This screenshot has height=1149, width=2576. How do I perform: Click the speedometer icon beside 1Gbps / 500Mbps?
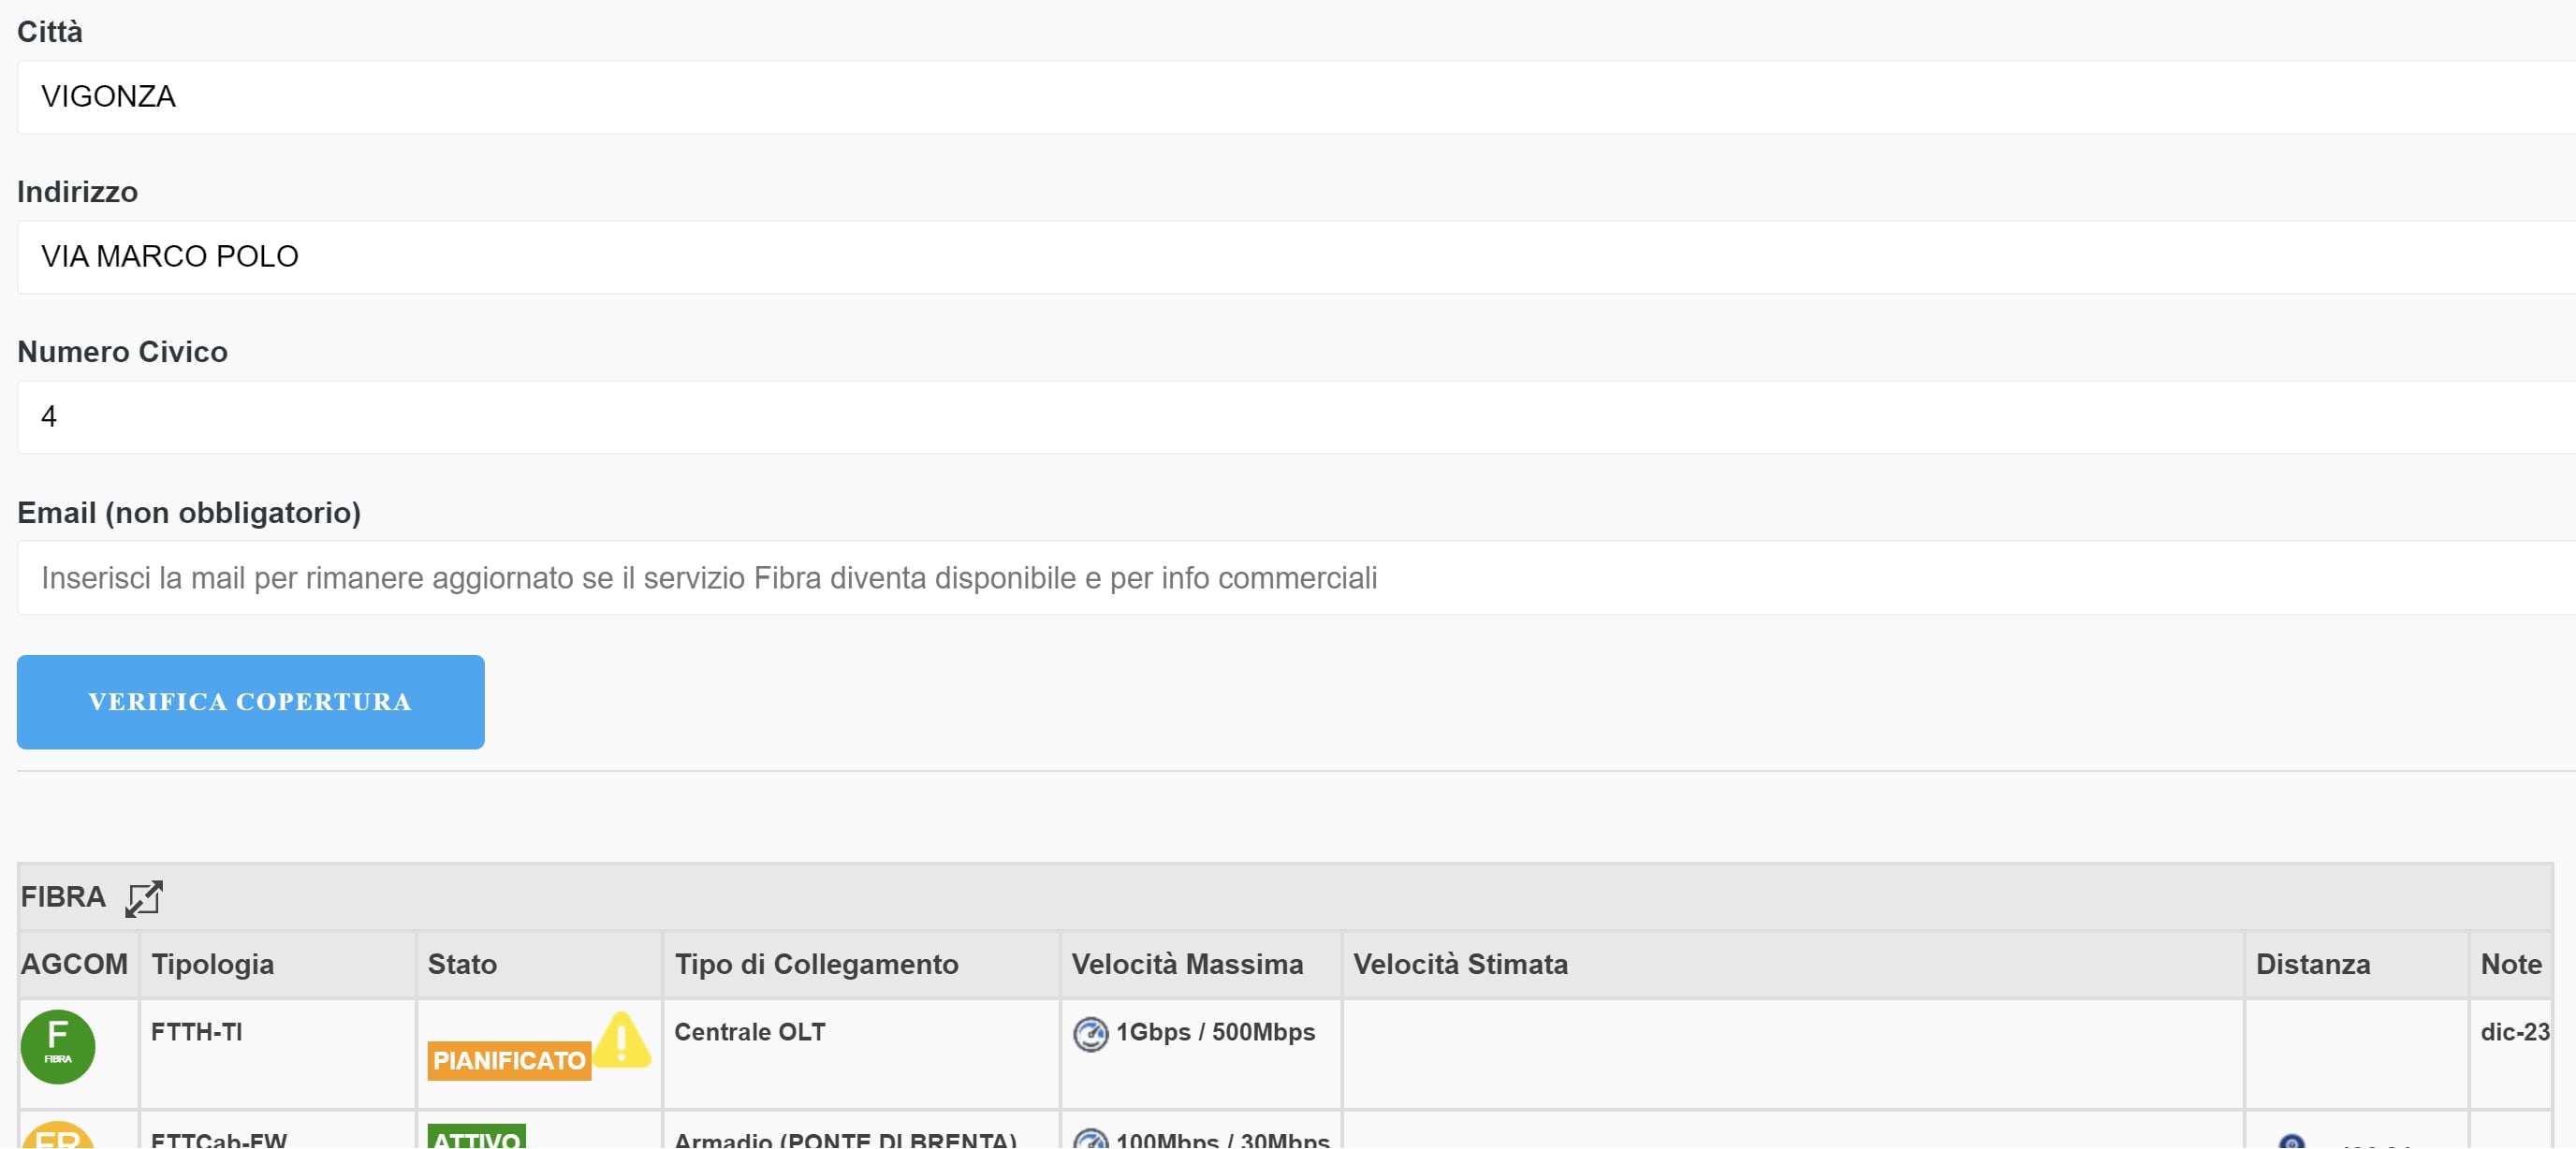(1090, 1033)
